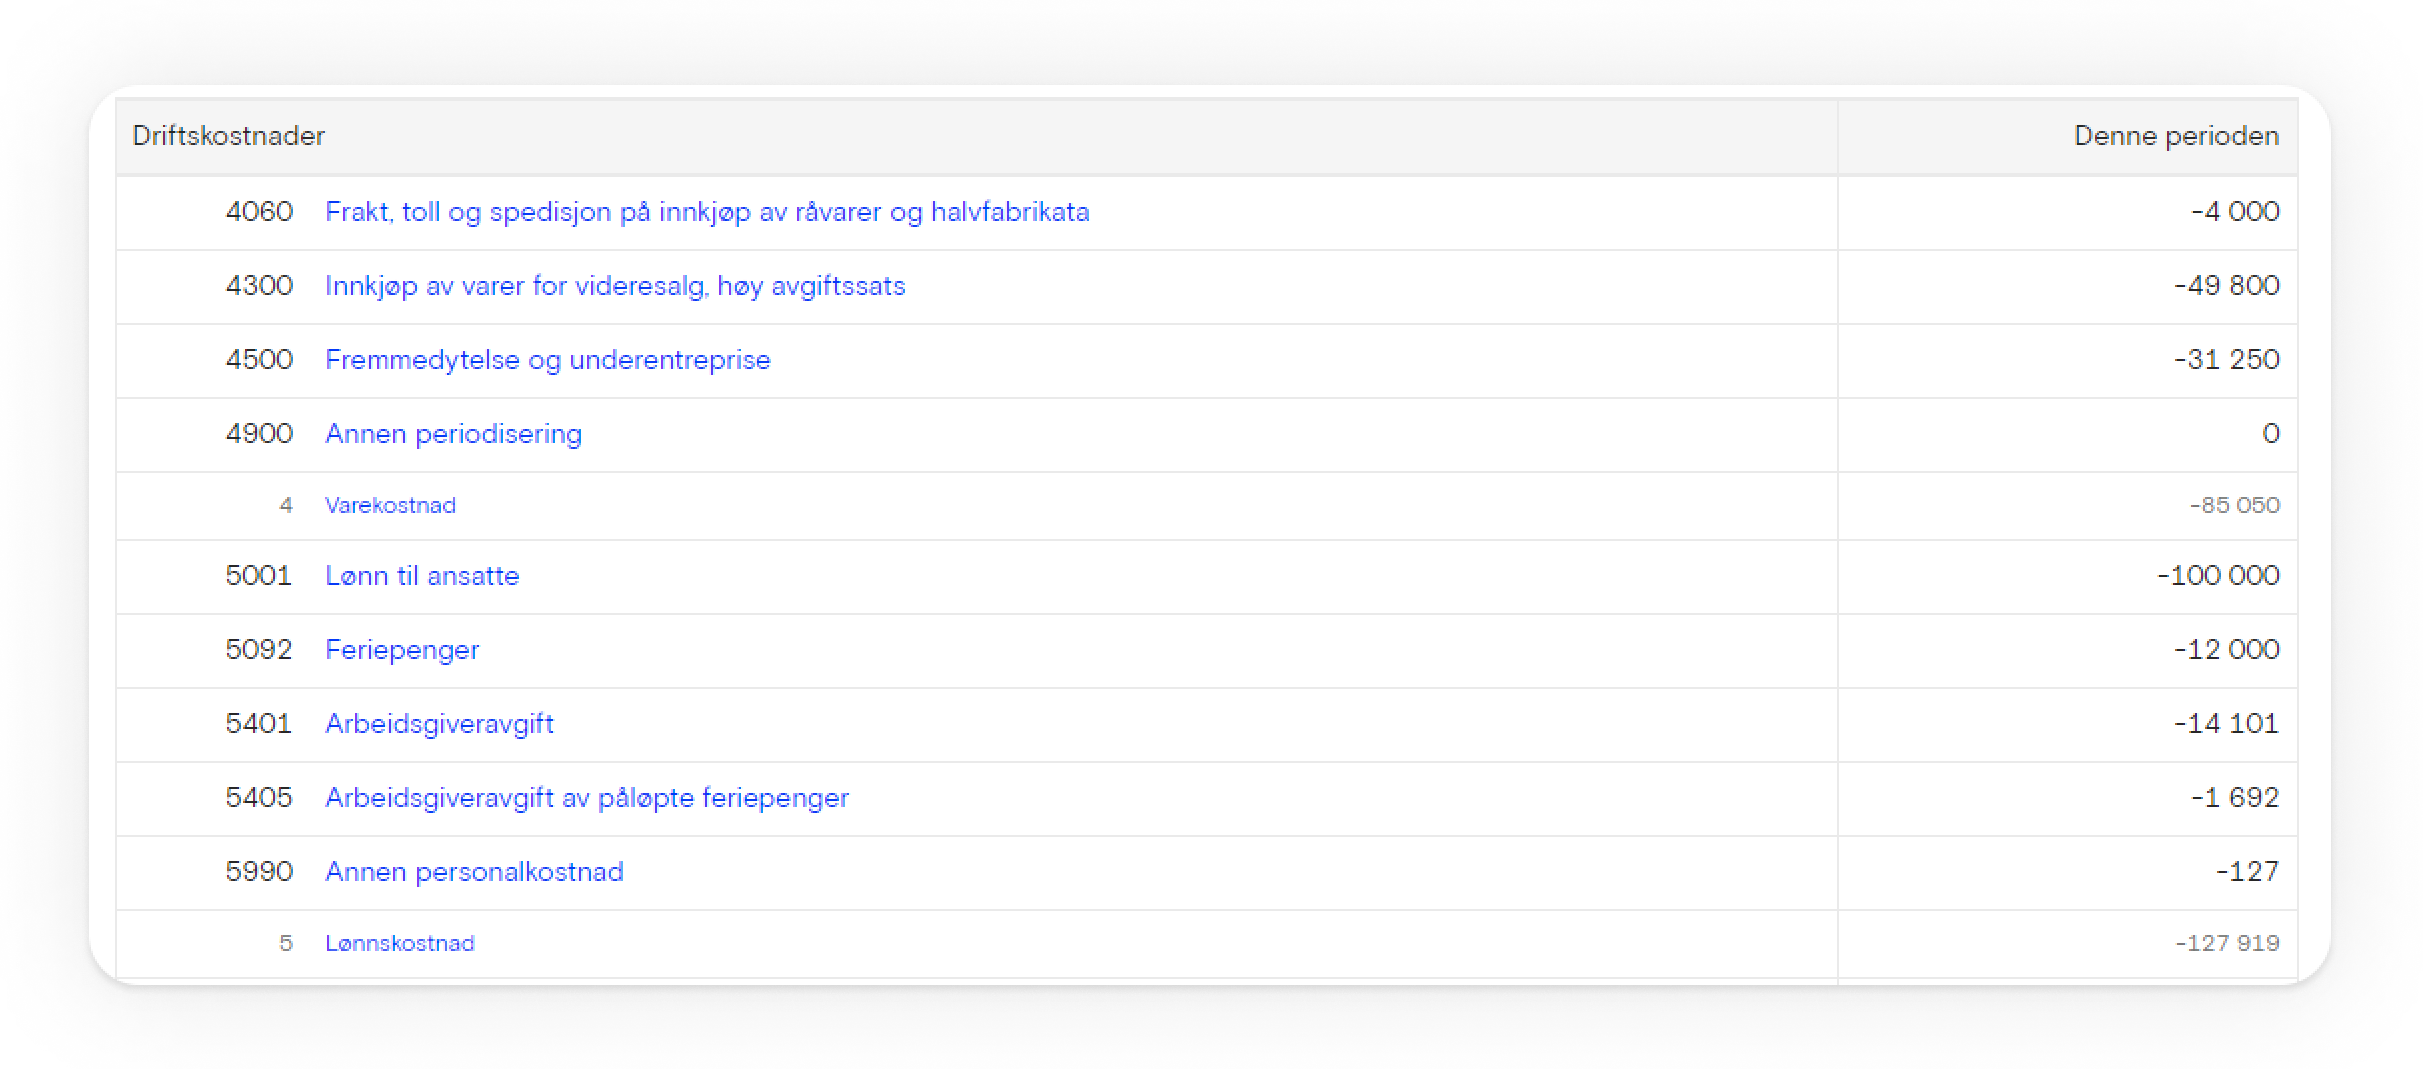Viewport: 2423px width, 1069px height.
Task: Open the 'Annen periodisering' account link
Action: [x=453, y=434]
